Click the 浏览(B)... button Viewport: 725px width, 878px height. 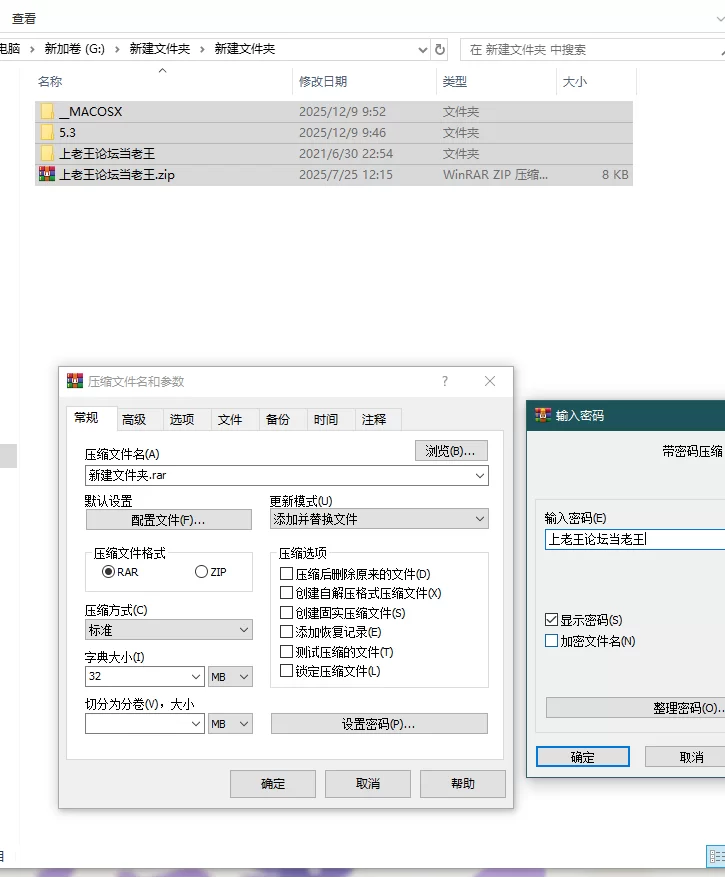tap(451, 451)
